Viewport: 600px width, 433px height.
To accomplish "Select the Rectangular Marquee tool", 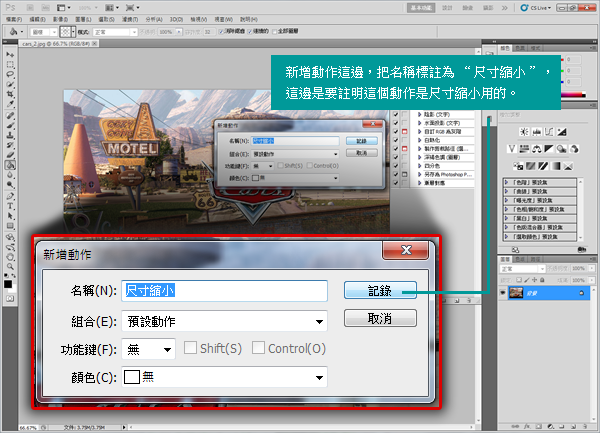I will [10, 64].
